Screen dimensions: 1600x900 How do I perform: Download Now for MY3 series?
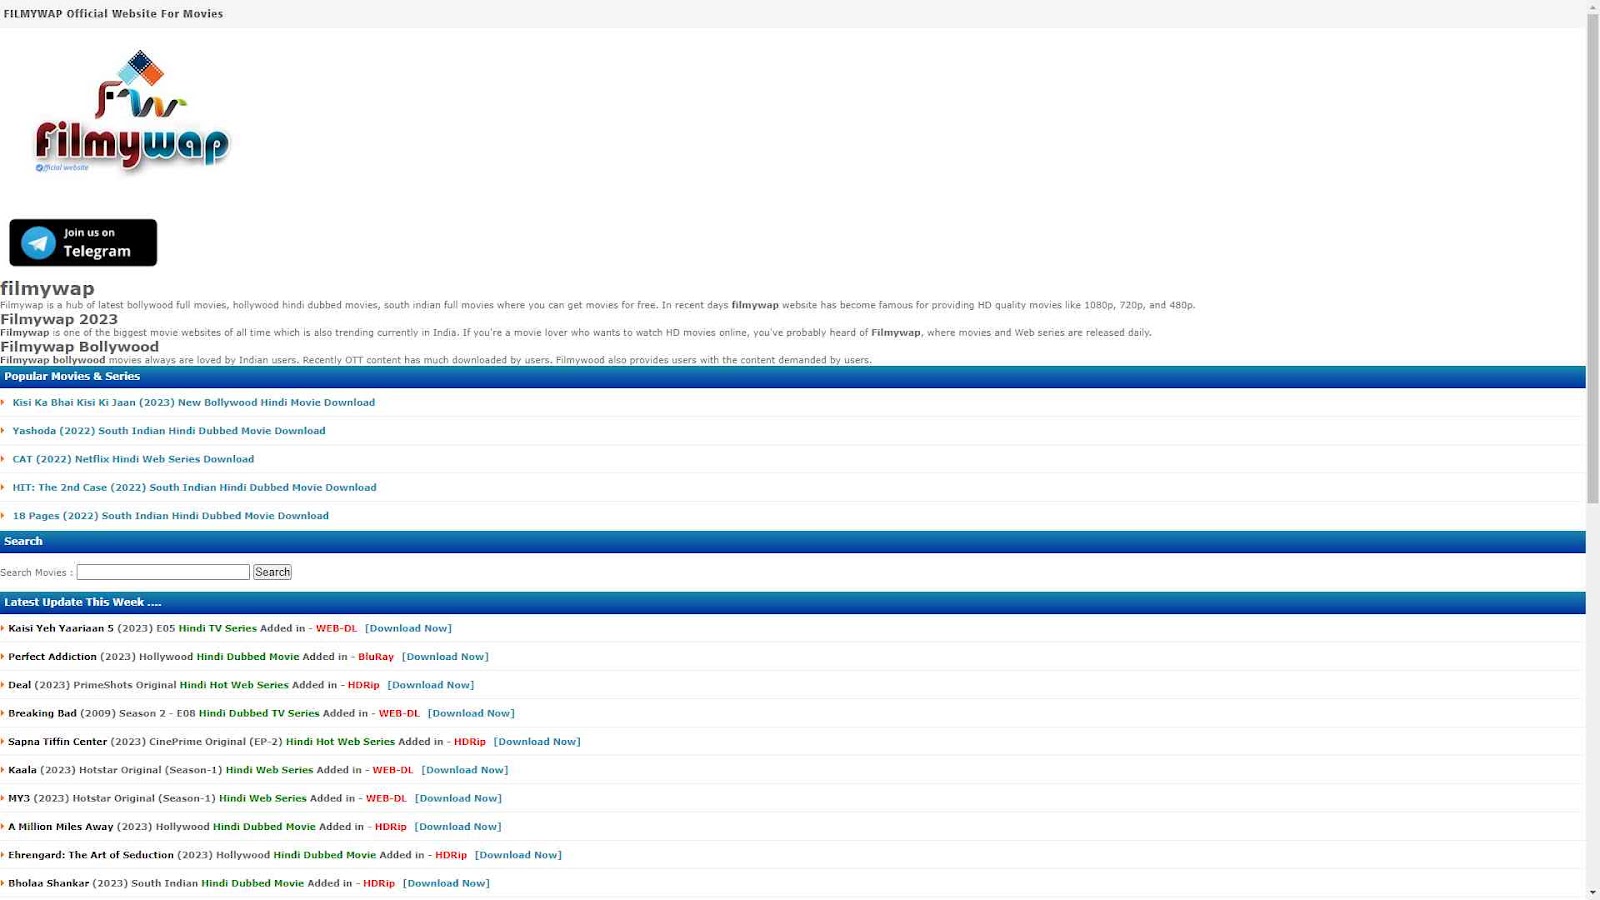pyautogui.click(x=458, y=798)
